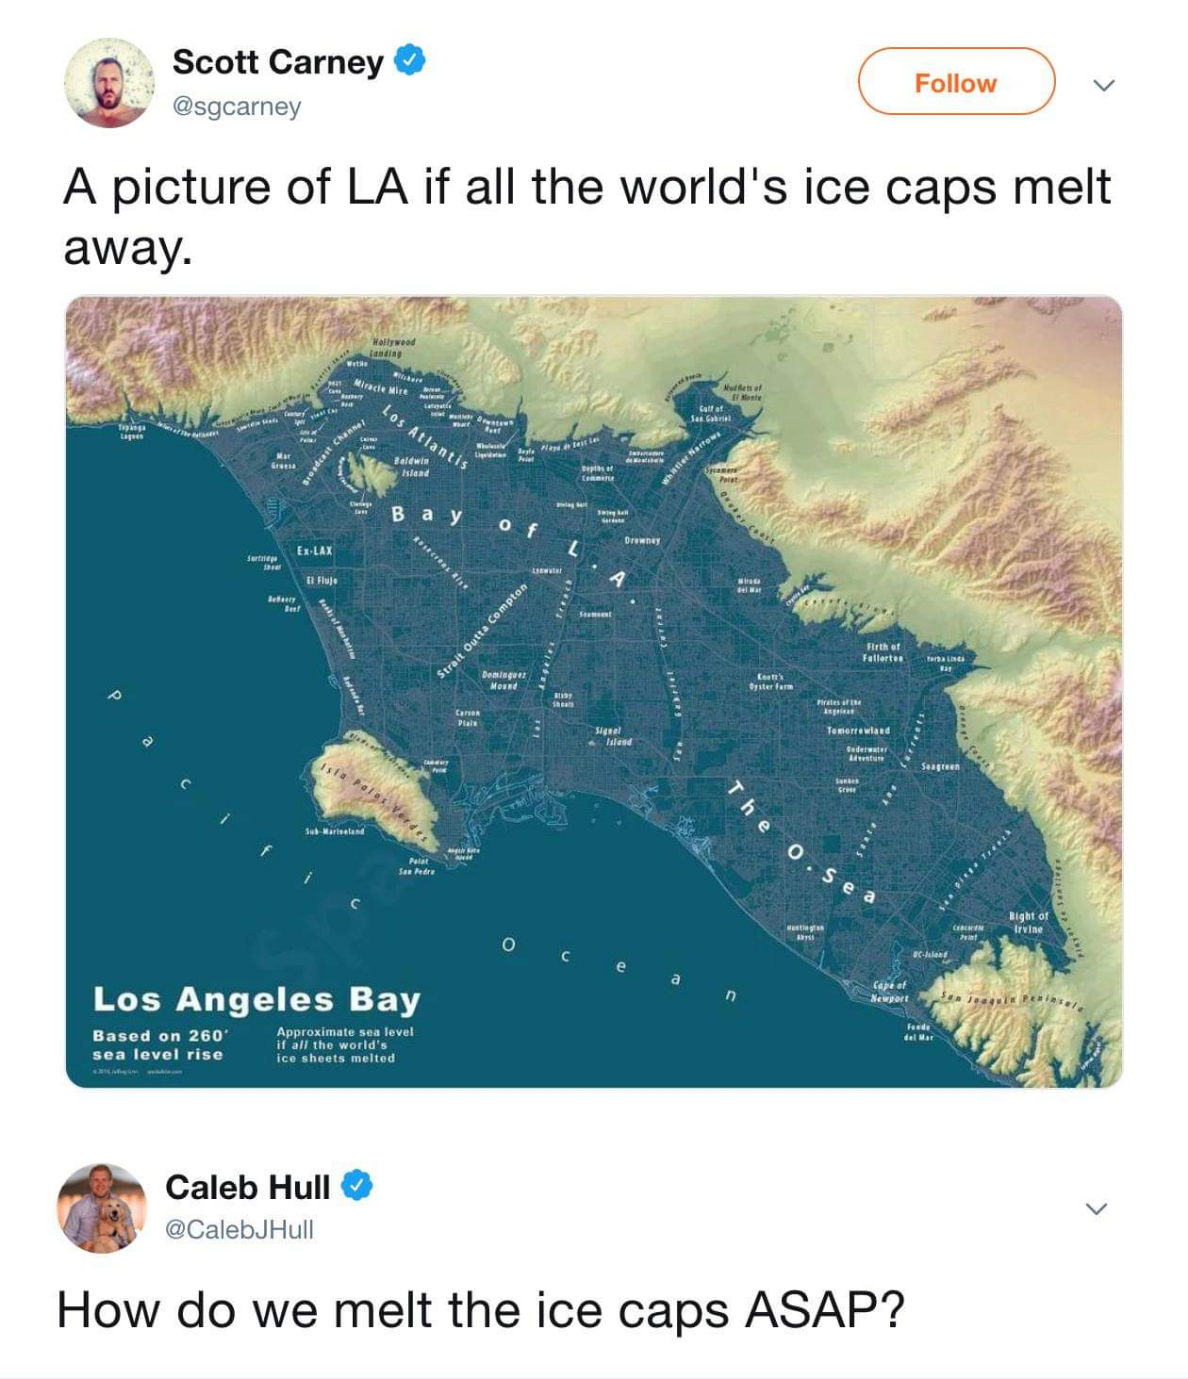
Task: Click the "Tomorrowland" label on the map
Action: coord(857,731)
